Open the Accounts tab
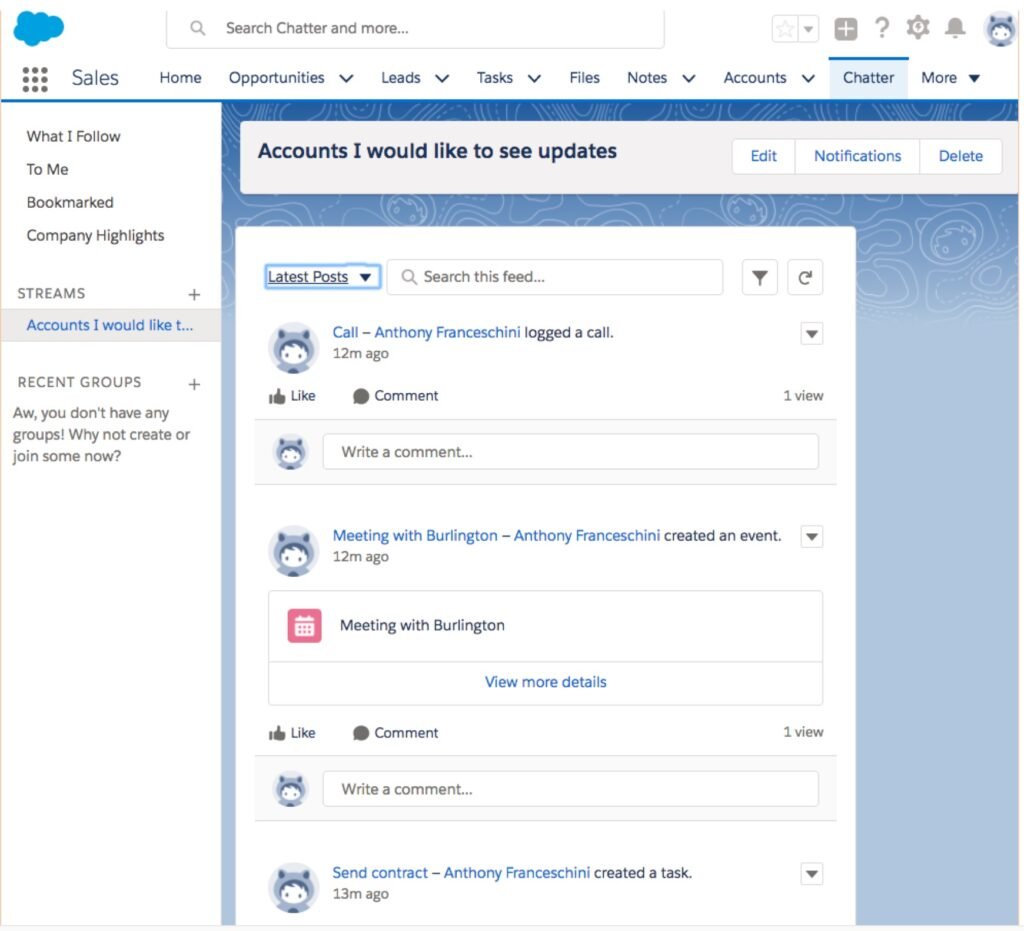This screenshot has height=931, width=1024. click(754, 78)
